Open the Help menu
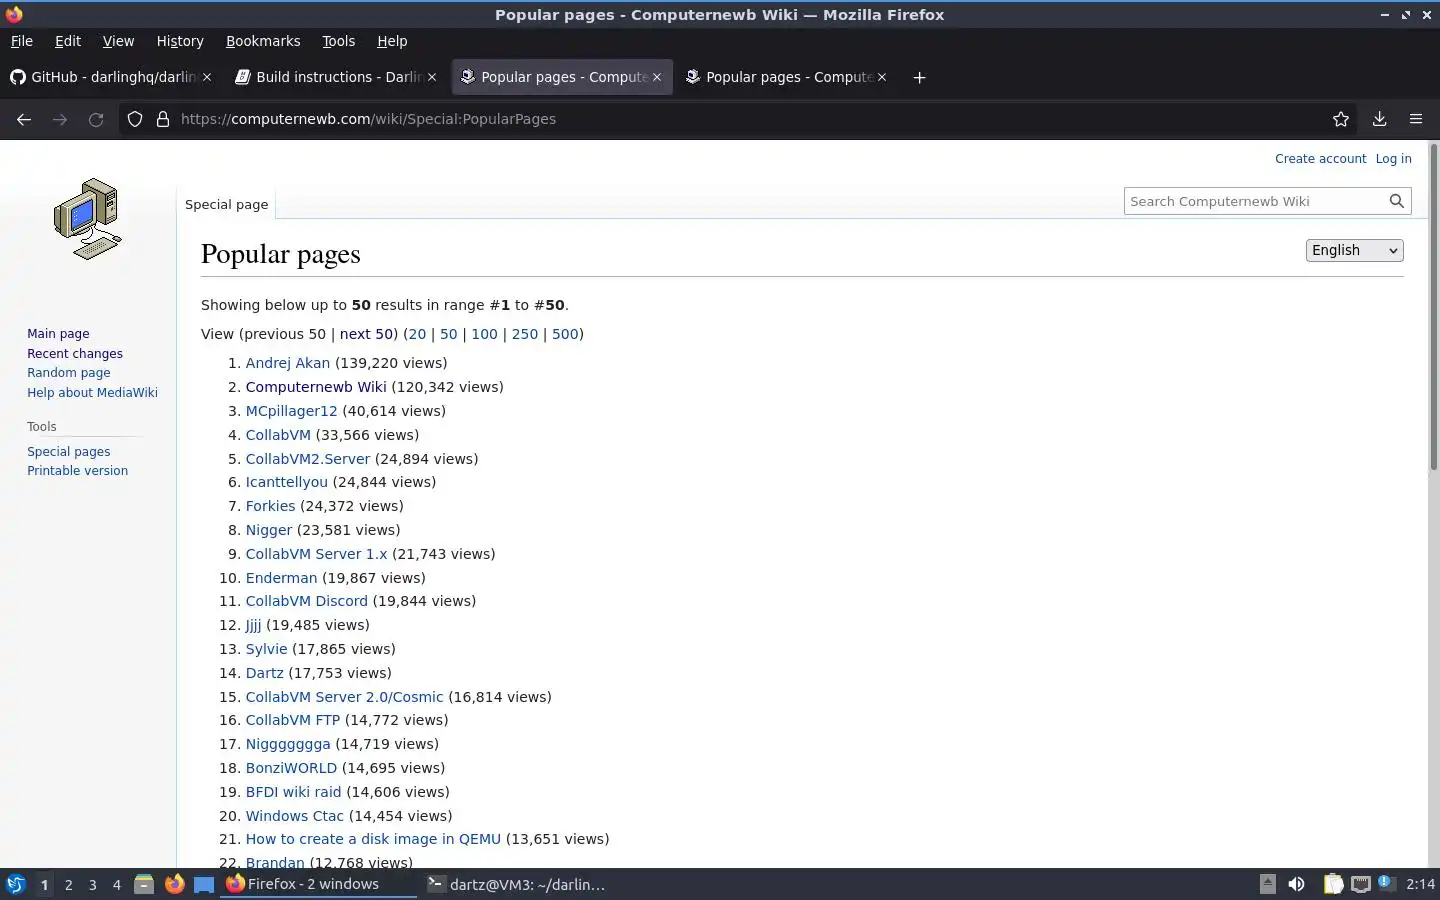 tap(392, 41)
